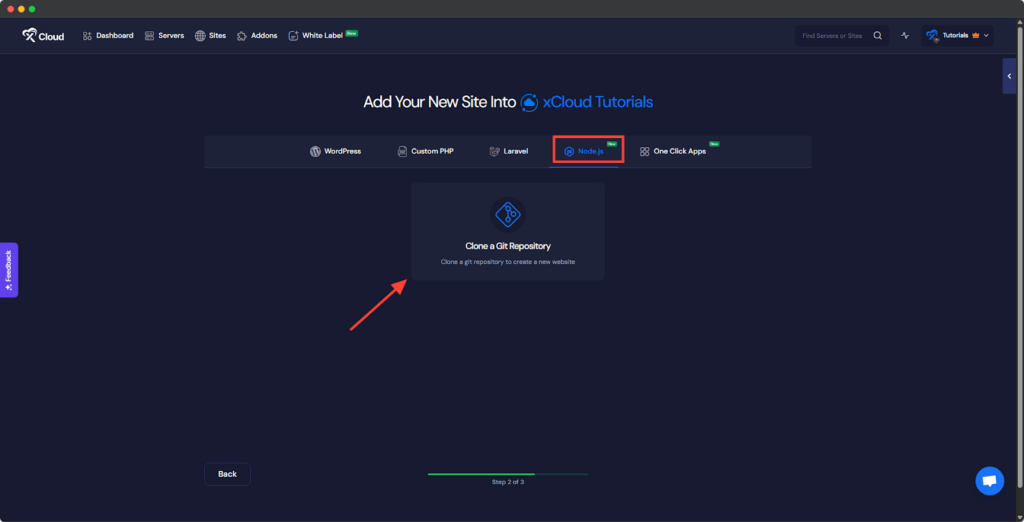Screen dimensions: 1024x522
Task: Open the live chat bubble
Action: click(989, 481)
